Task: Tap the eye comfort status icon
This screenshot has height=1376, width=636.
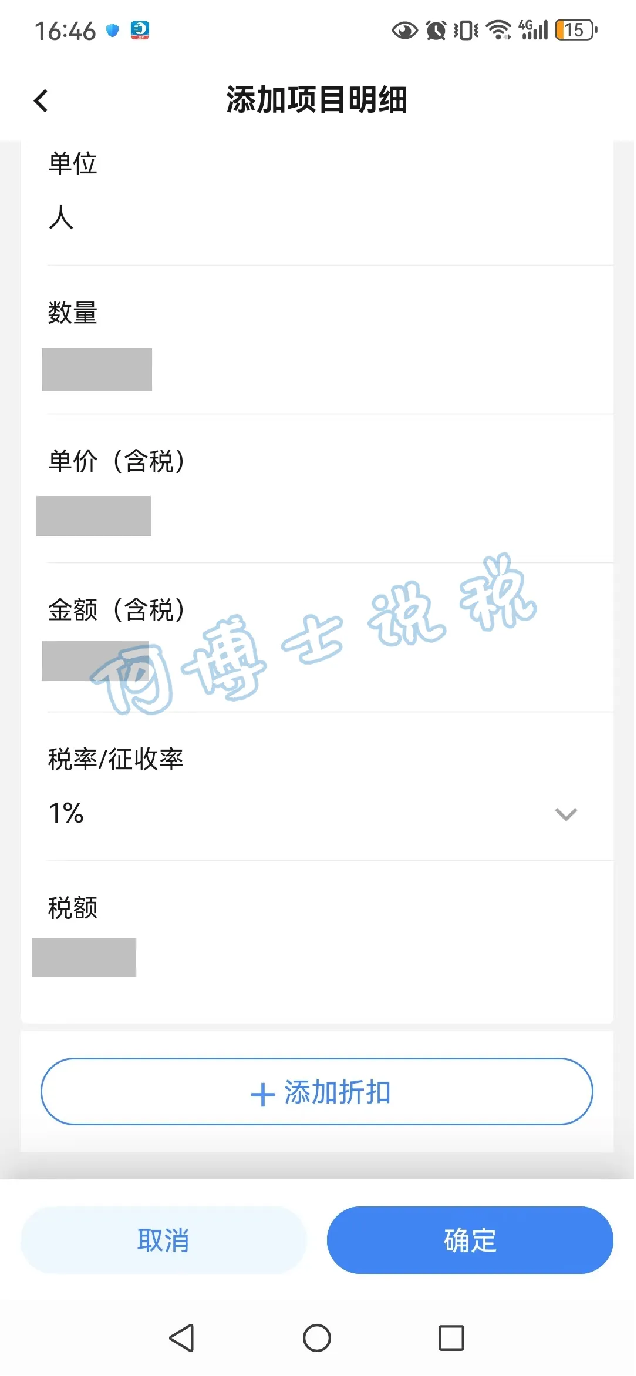Action: 405,30
